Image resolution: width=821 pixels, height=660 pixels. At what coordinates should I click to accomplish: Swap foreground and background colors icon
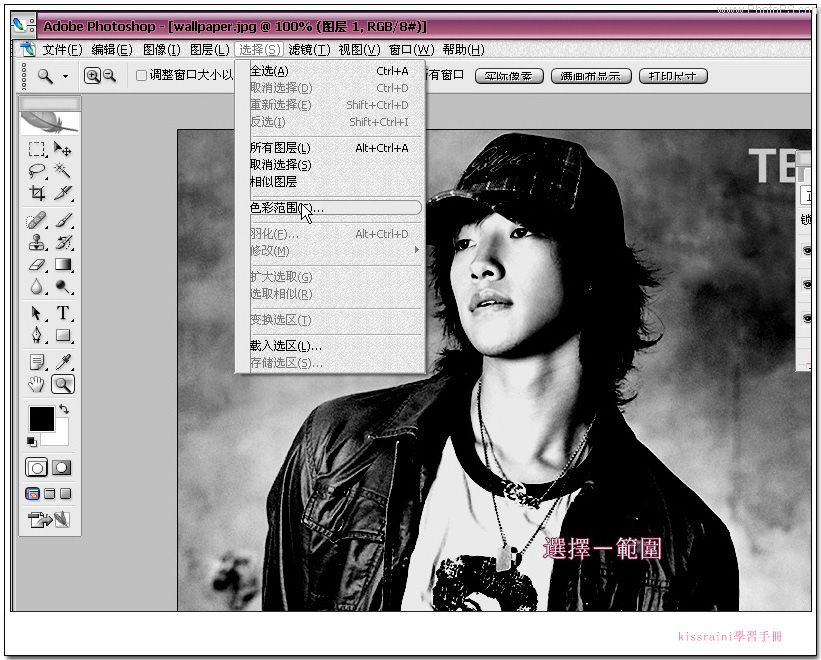pos(64,409)
